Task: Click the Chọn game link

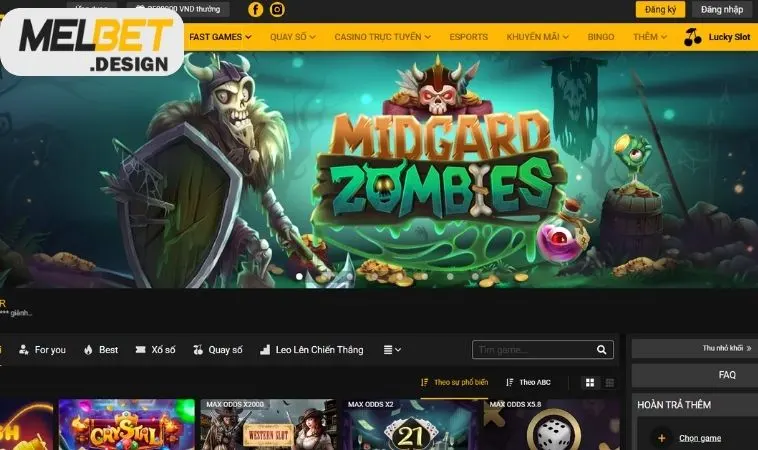Action: click(700, 438)
